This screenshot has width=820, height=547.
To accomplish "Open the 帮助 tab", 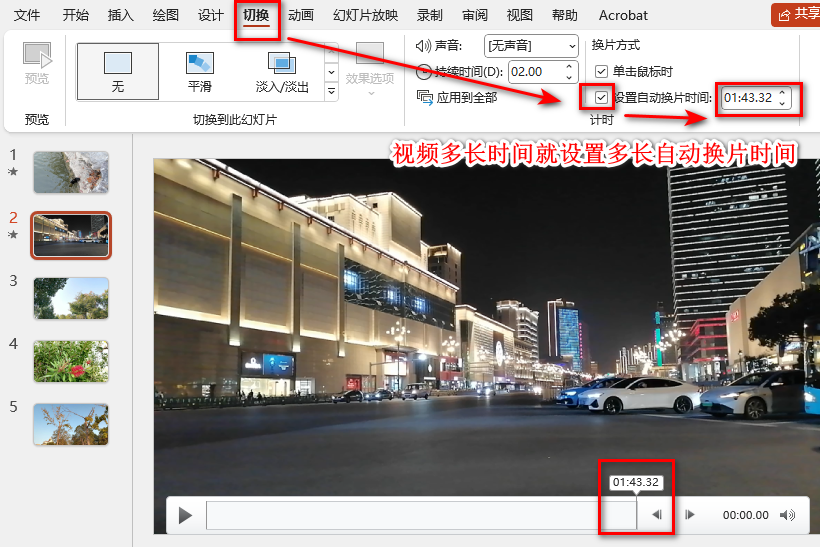I will coord(564,15).
